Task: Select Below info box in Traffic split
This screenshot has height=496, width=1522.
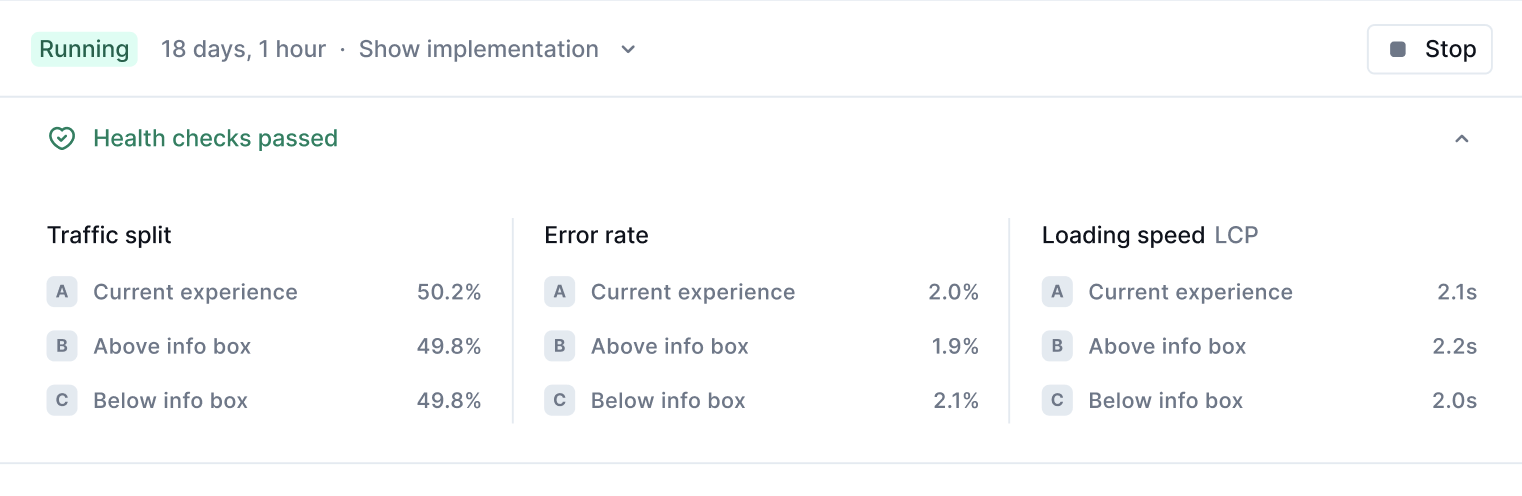Action: pyautogui.click(x=170, y=400)
